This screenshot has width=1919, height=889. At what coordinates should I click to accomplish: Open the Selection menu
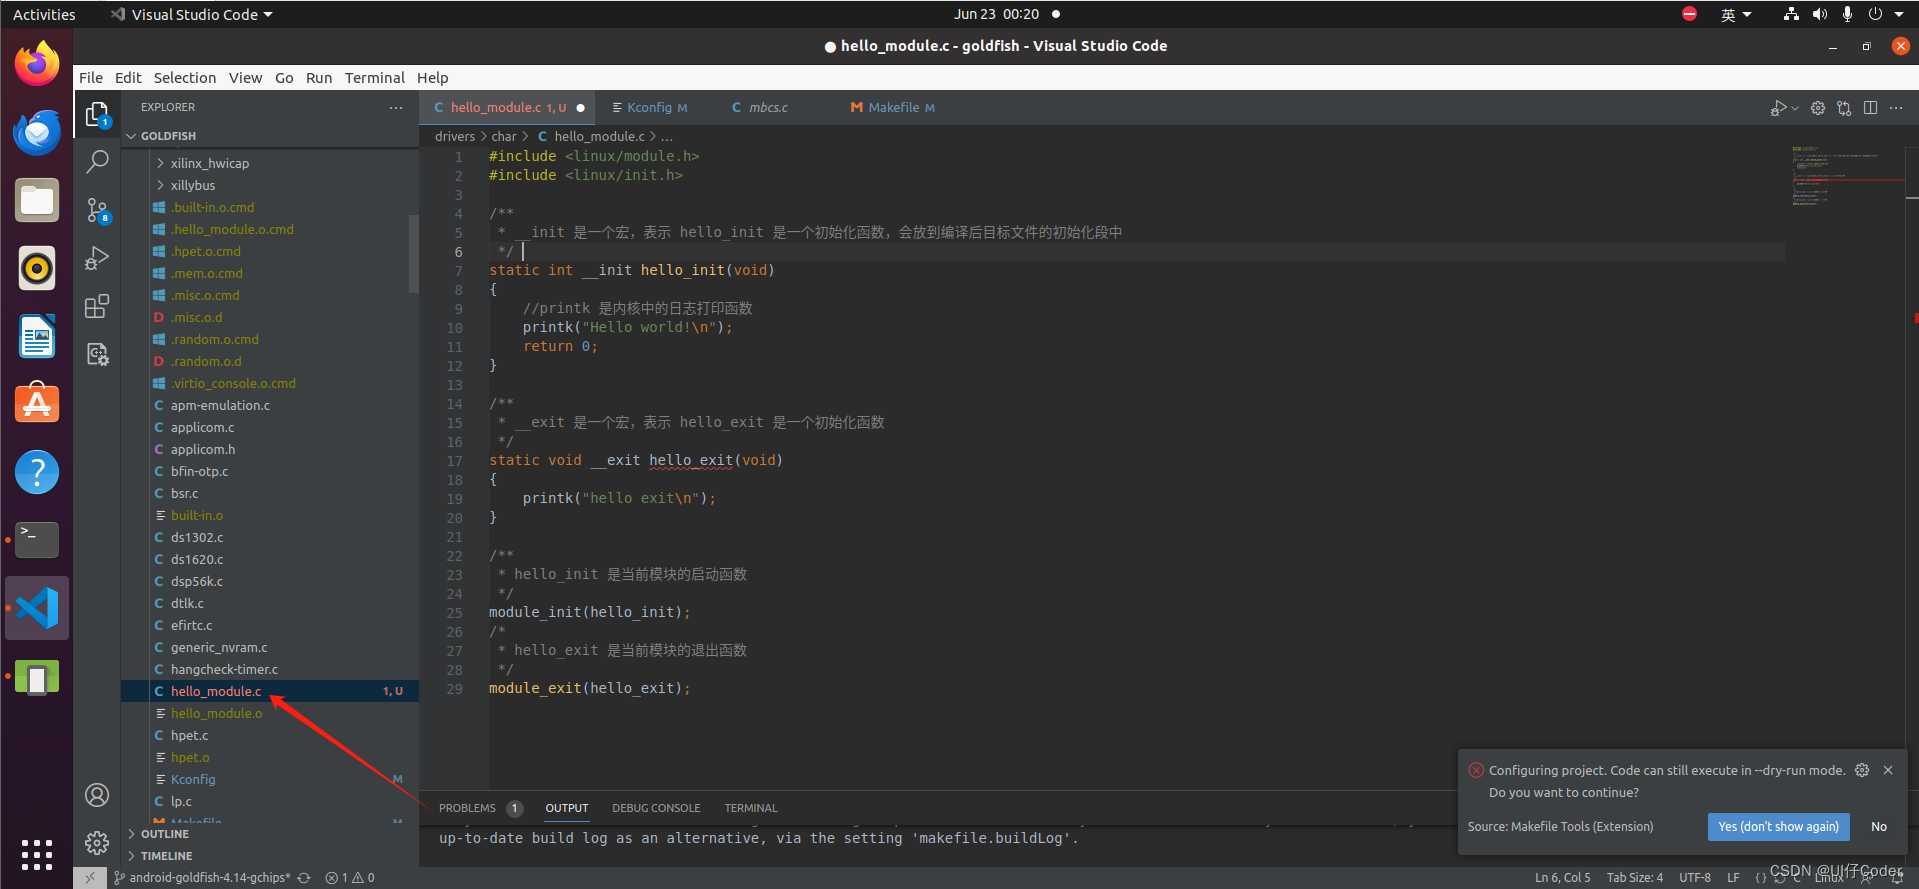tap(184, 78)
